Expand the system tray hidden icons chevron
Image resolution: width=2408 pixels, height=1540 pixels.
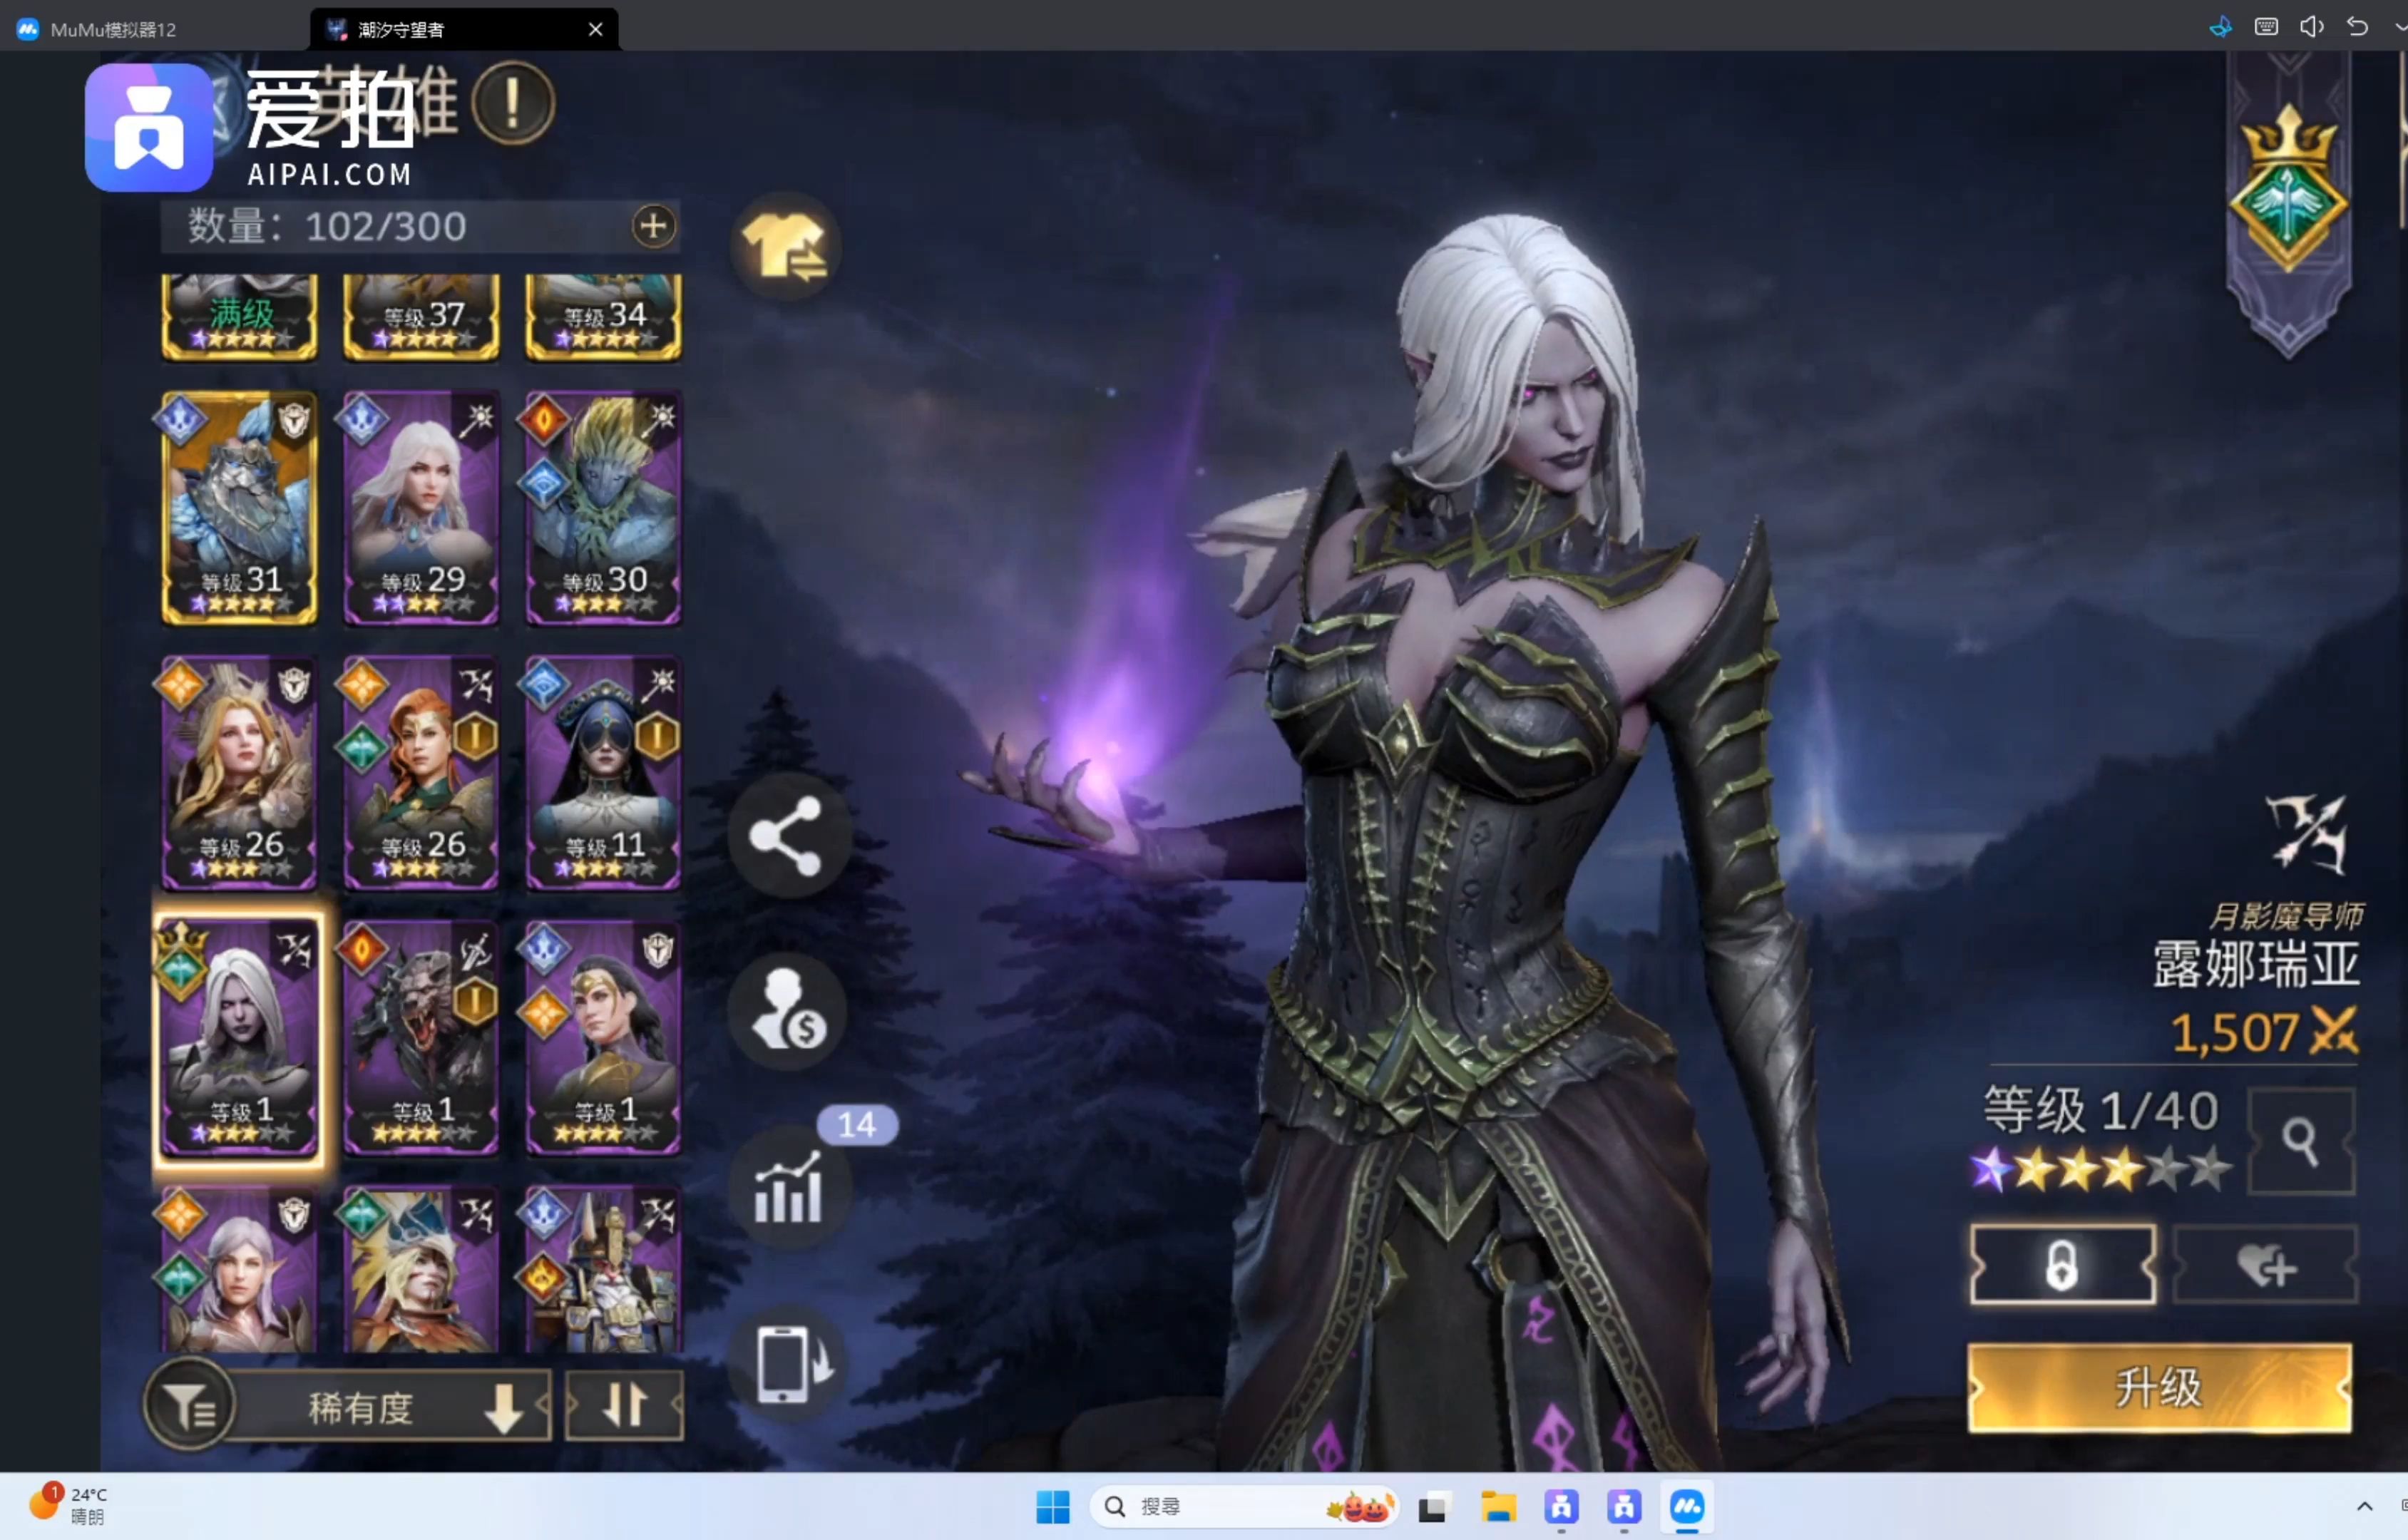(2364, 1506)
